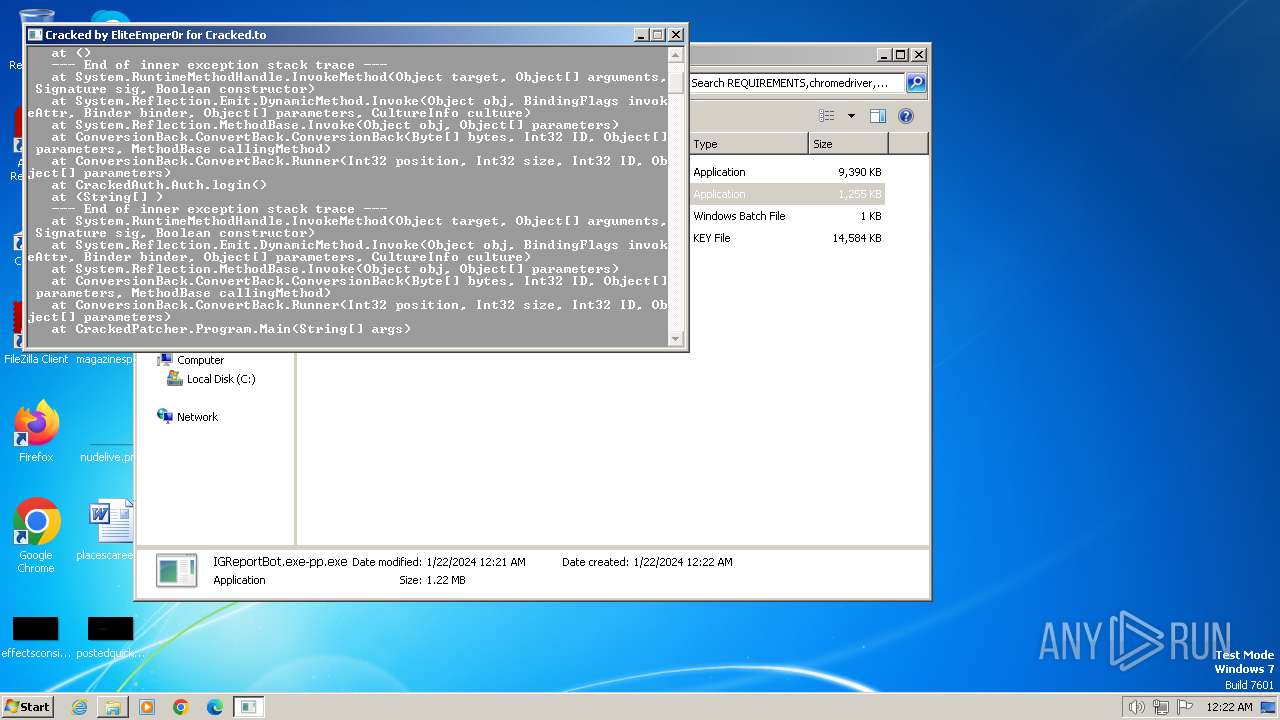The image size is (1280, 720).
Task: Click the Date modified value in details pane
Action: pyautogui.click(x=476, y=562)
